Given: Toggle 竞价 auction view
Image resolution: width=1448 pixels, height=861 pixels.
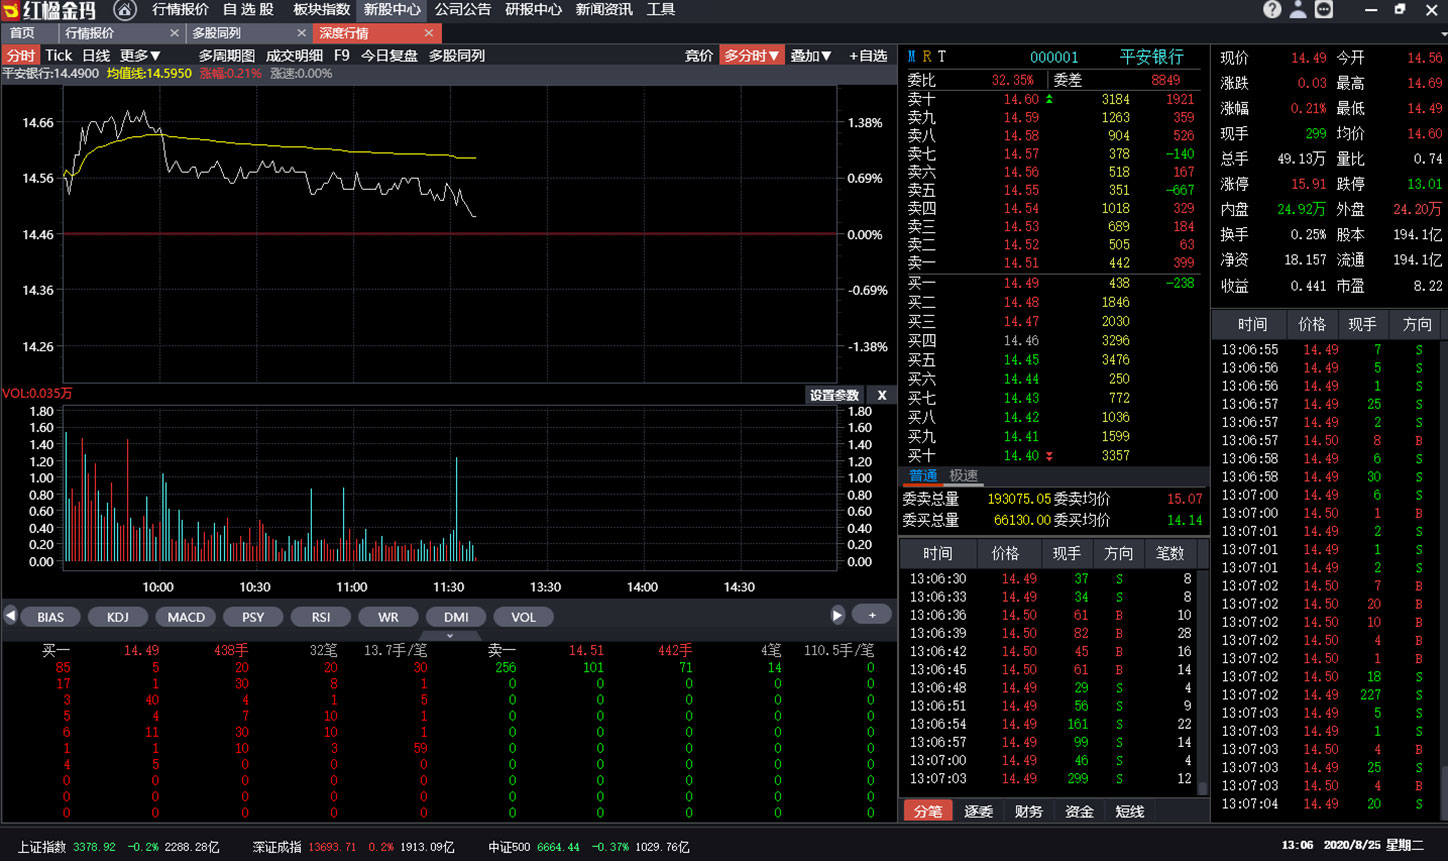Looking at the screenshot, I should (x=699, y=56).
